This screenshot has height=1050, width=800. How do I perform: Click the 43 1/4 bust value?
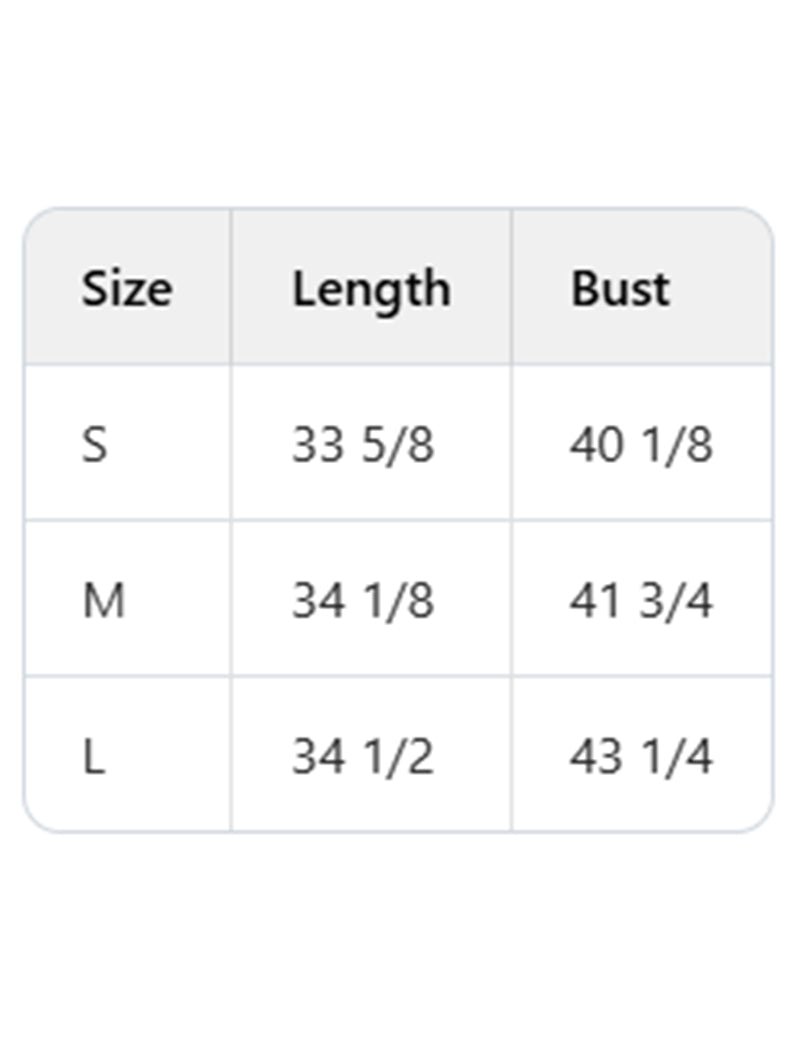point(641,758)
